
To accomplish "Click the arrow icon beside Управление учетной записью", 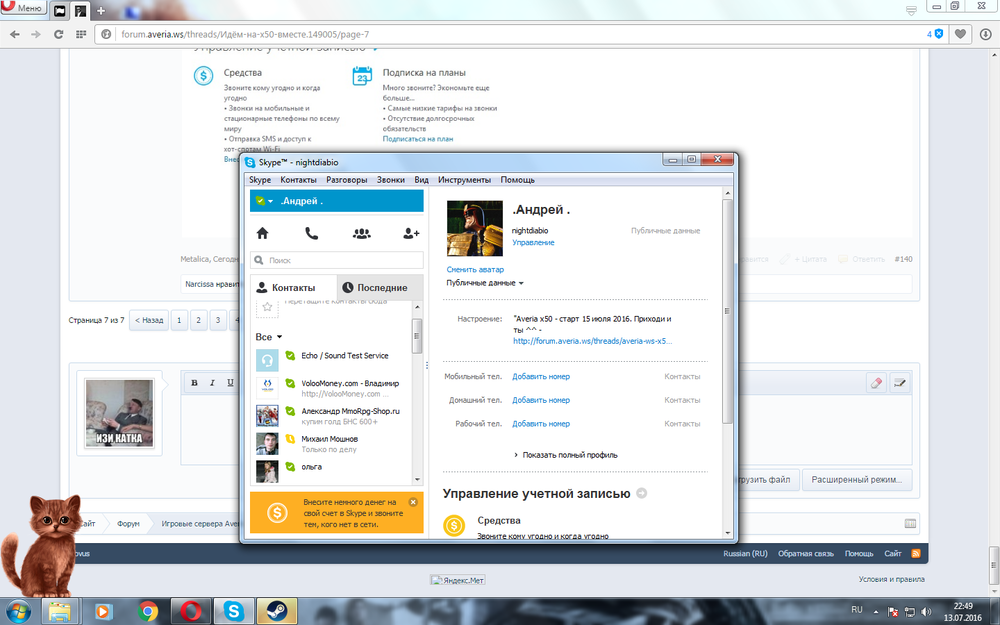I will (642, 493).
